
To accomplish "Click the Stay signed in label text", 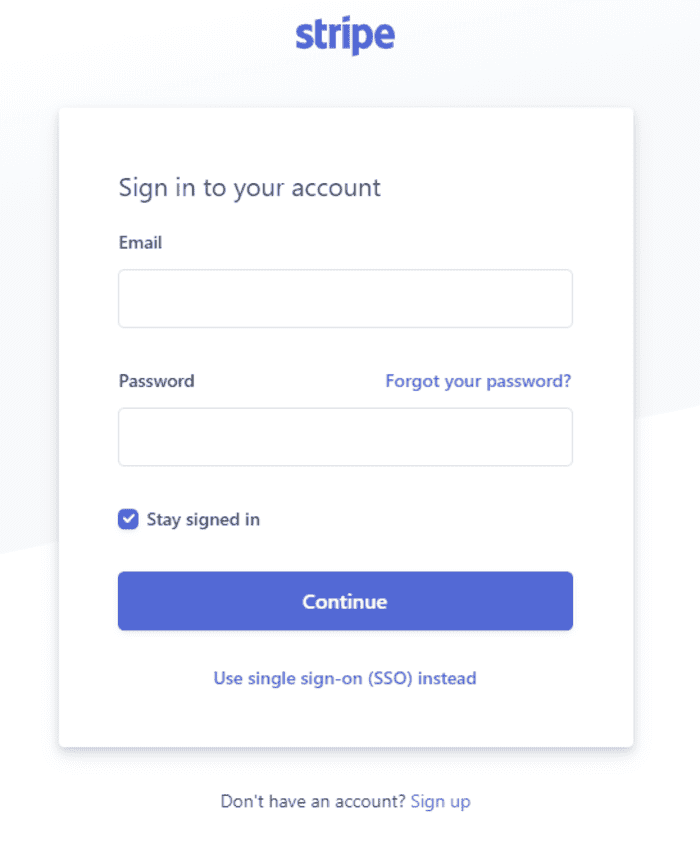I will coord(203,519).
